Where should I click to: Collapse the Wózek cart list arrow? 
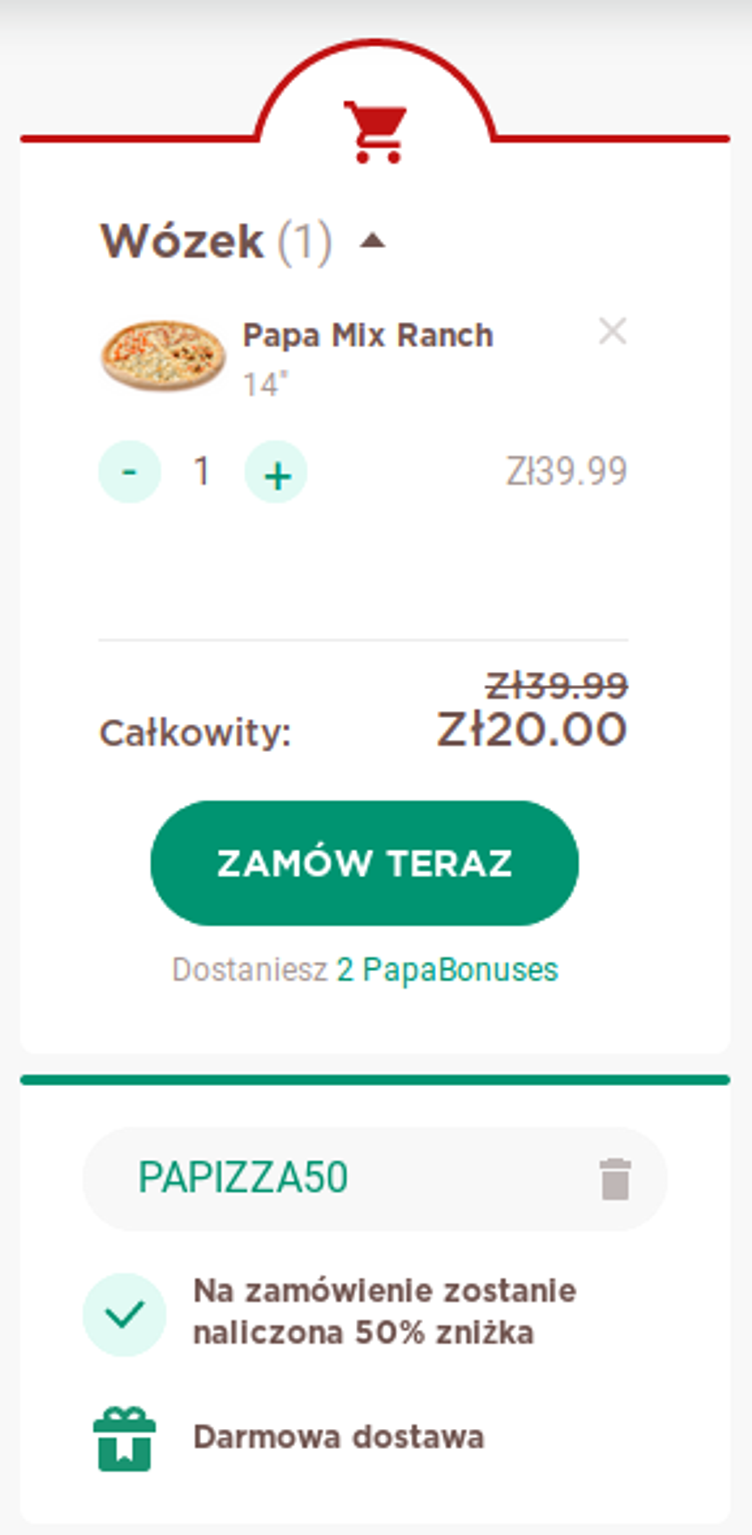pyautogui.click(x=372, y=240)
